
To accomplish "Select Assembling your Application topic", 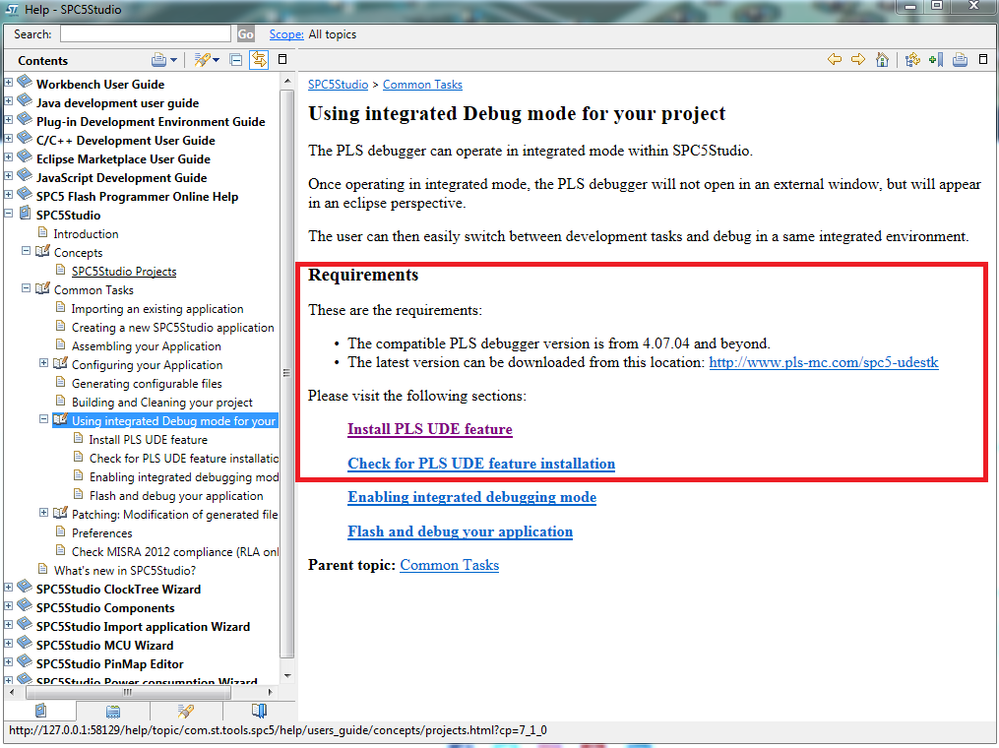I will pos(147,346).
